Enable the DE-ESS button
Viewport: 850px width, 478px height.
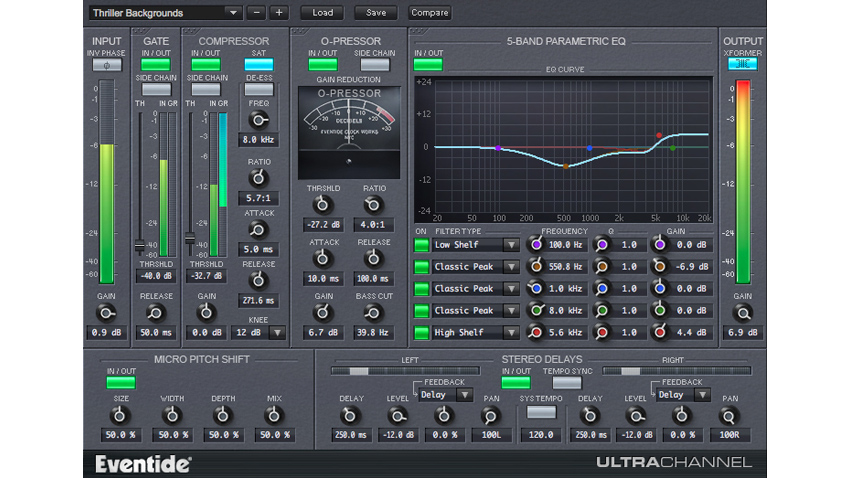tap(259, 89)
